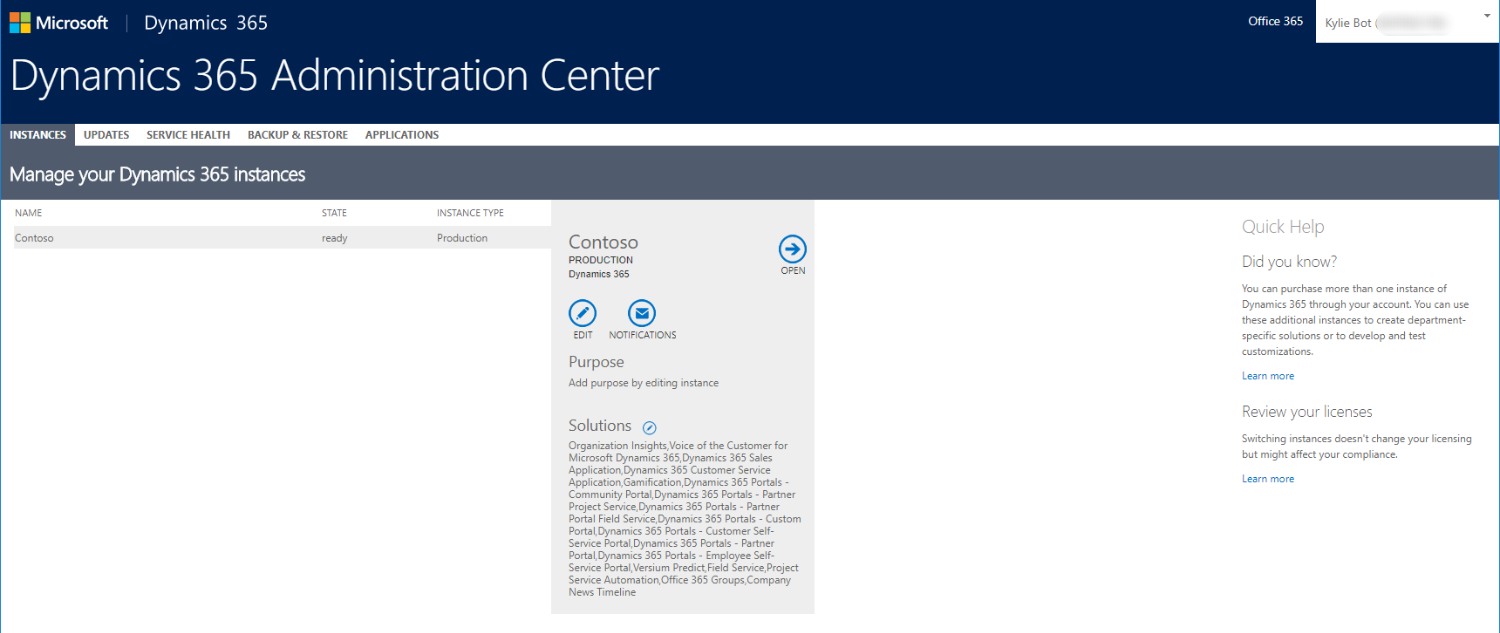The image size is (1500, 633).
Task: Click Learn more under Did you know
Action: [1268, 376]
